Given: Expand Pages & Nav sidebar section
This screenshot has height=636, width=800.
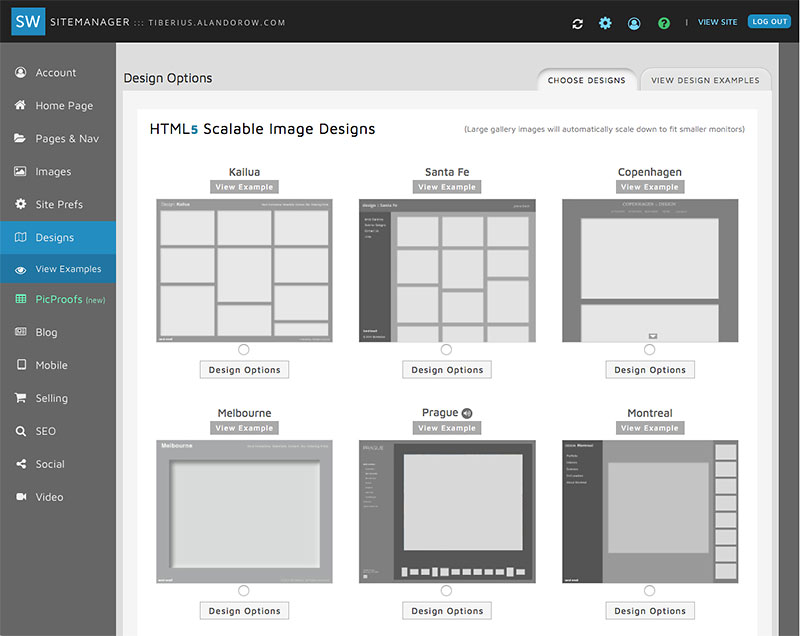Looking at the screenshot, I should (x=66, y=139).
